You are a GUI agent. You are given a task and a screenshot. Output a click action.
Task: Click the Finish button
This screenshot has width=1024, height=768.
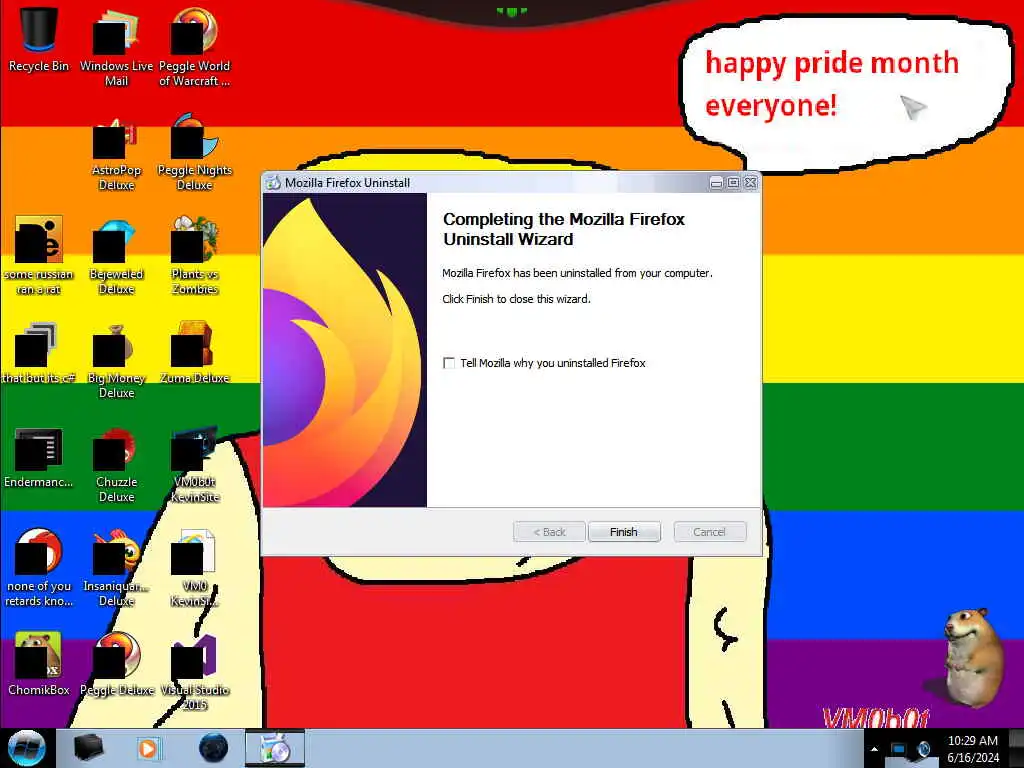624,532
